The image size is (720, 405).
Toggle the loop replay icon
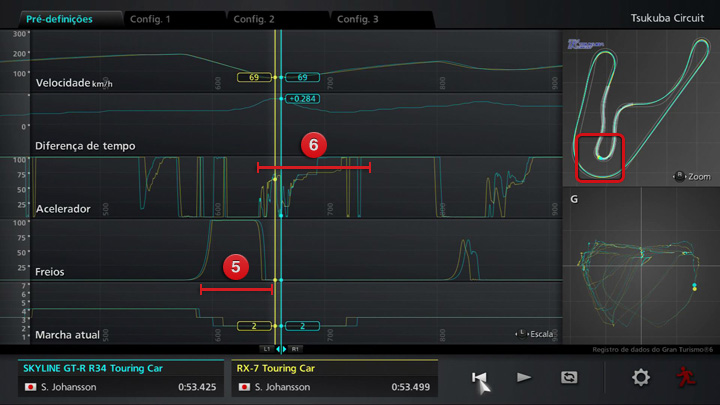(x=569, y=377)
